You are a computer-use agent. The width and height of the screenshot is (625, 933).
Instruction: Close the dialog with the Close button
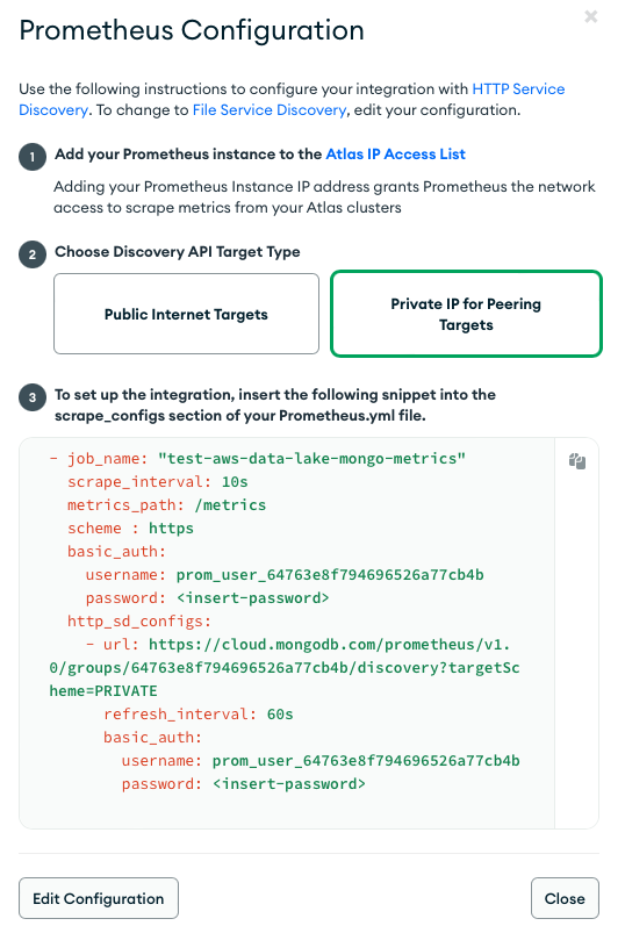565,898
